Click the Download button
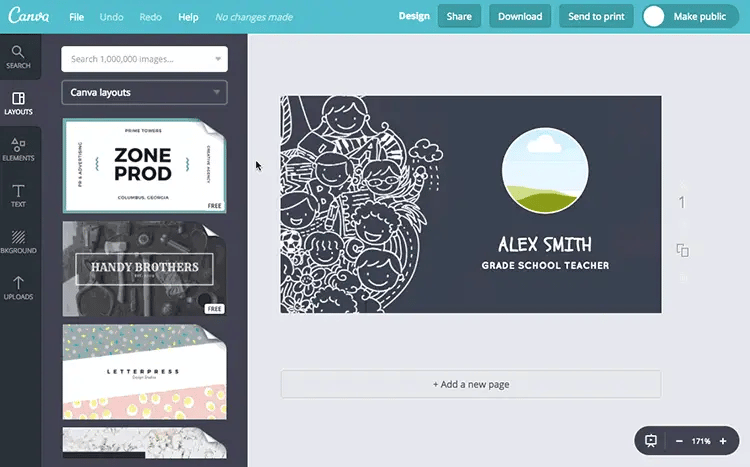 pyautogui.click(x=520, y=16)
